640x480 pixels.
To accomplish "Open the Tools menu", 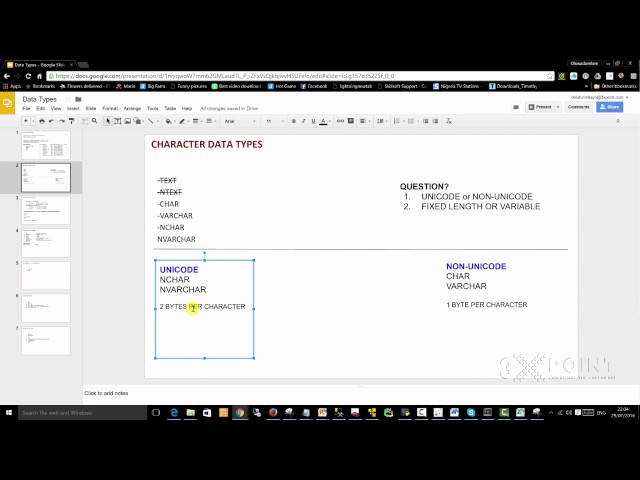I will [153, 109].
